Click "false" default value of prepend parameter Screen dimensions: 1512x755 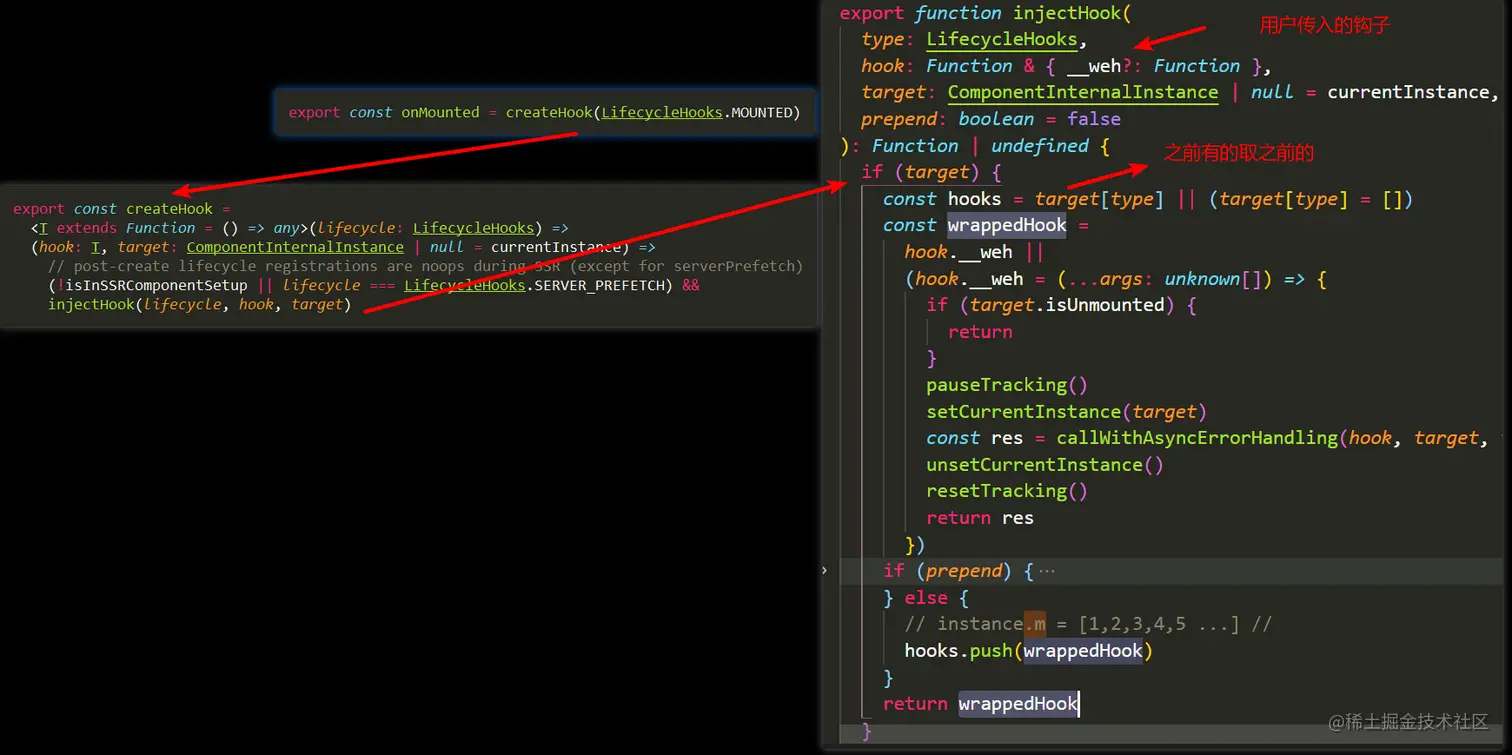click(x=1094, y=119)
